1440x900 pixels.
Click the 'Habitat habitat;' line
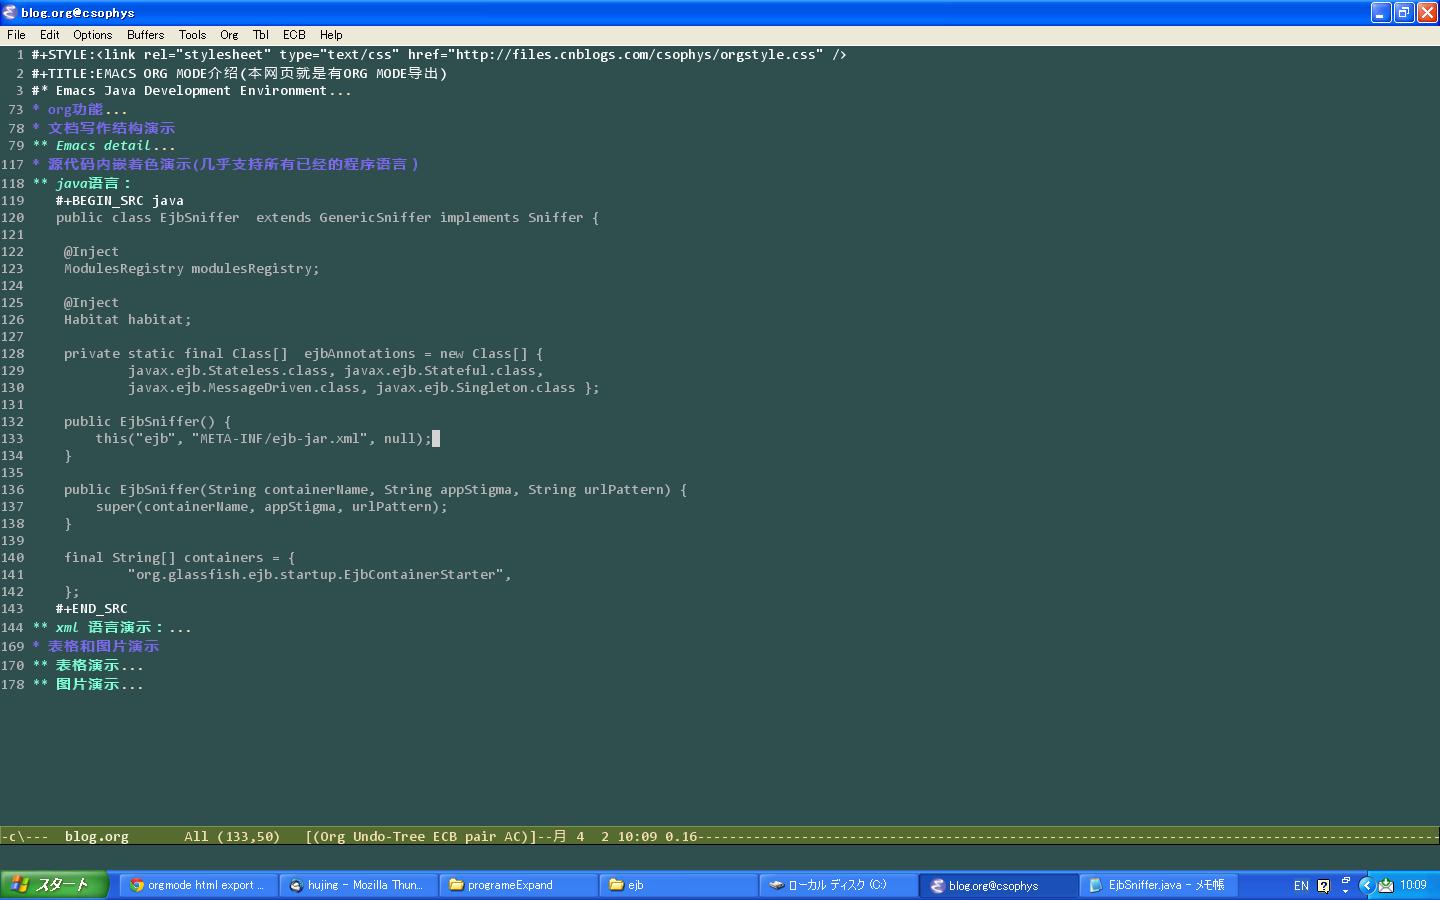[x=127, y=319]
